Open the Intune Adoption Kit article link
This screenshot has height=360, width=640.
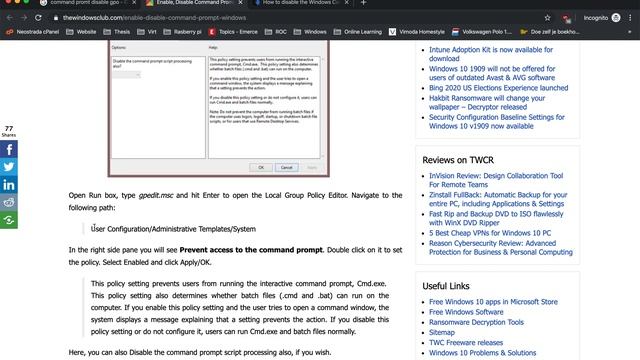click(491, 54)
